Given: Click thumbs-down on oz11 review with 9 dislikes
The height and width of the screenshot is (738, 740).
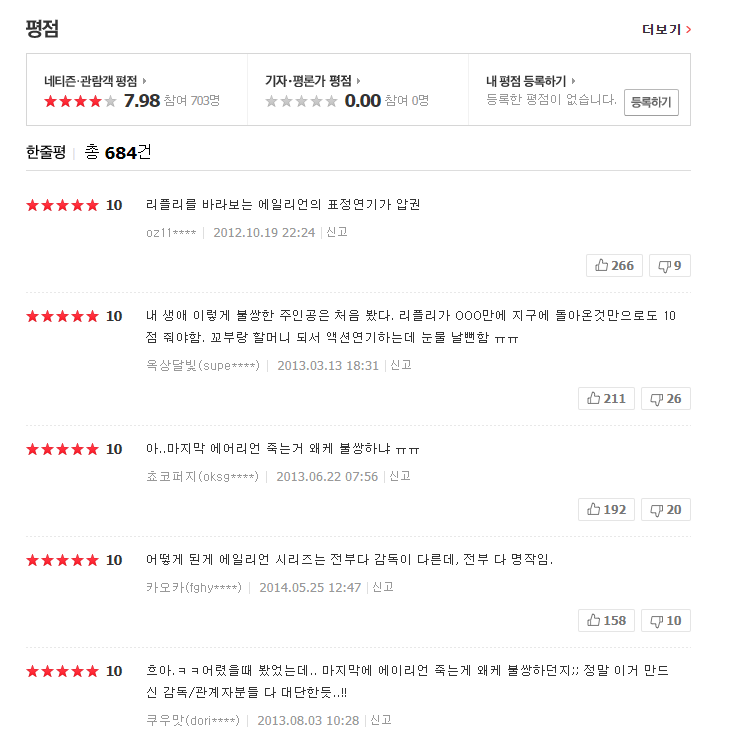Looking at the screenshot, I should [x=669, y=265].
